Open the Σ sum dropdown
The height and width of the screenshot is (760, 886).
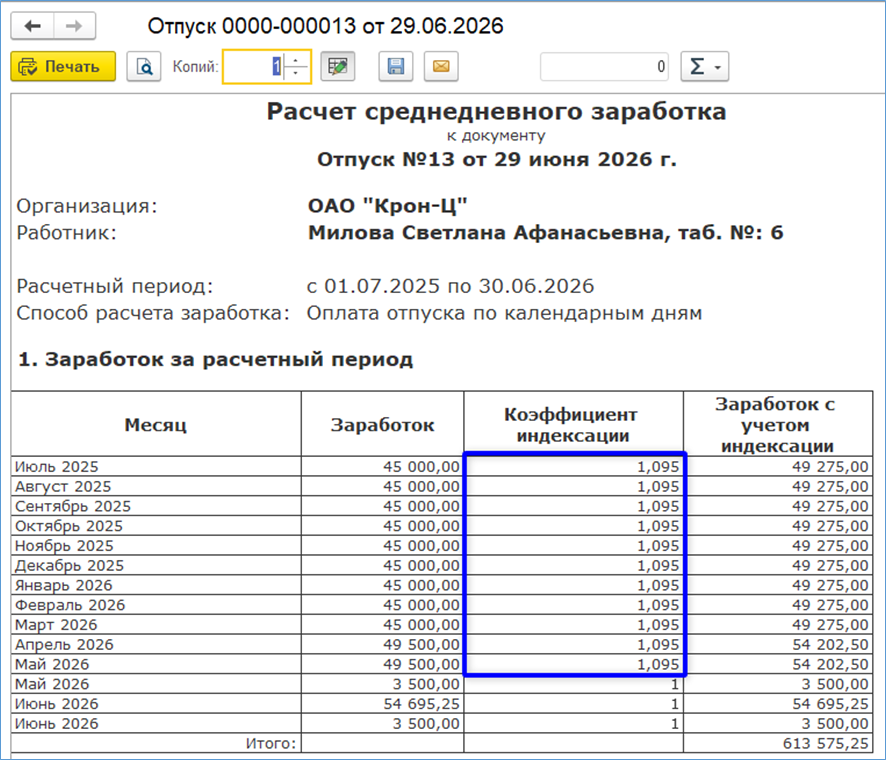pos(705,67)
